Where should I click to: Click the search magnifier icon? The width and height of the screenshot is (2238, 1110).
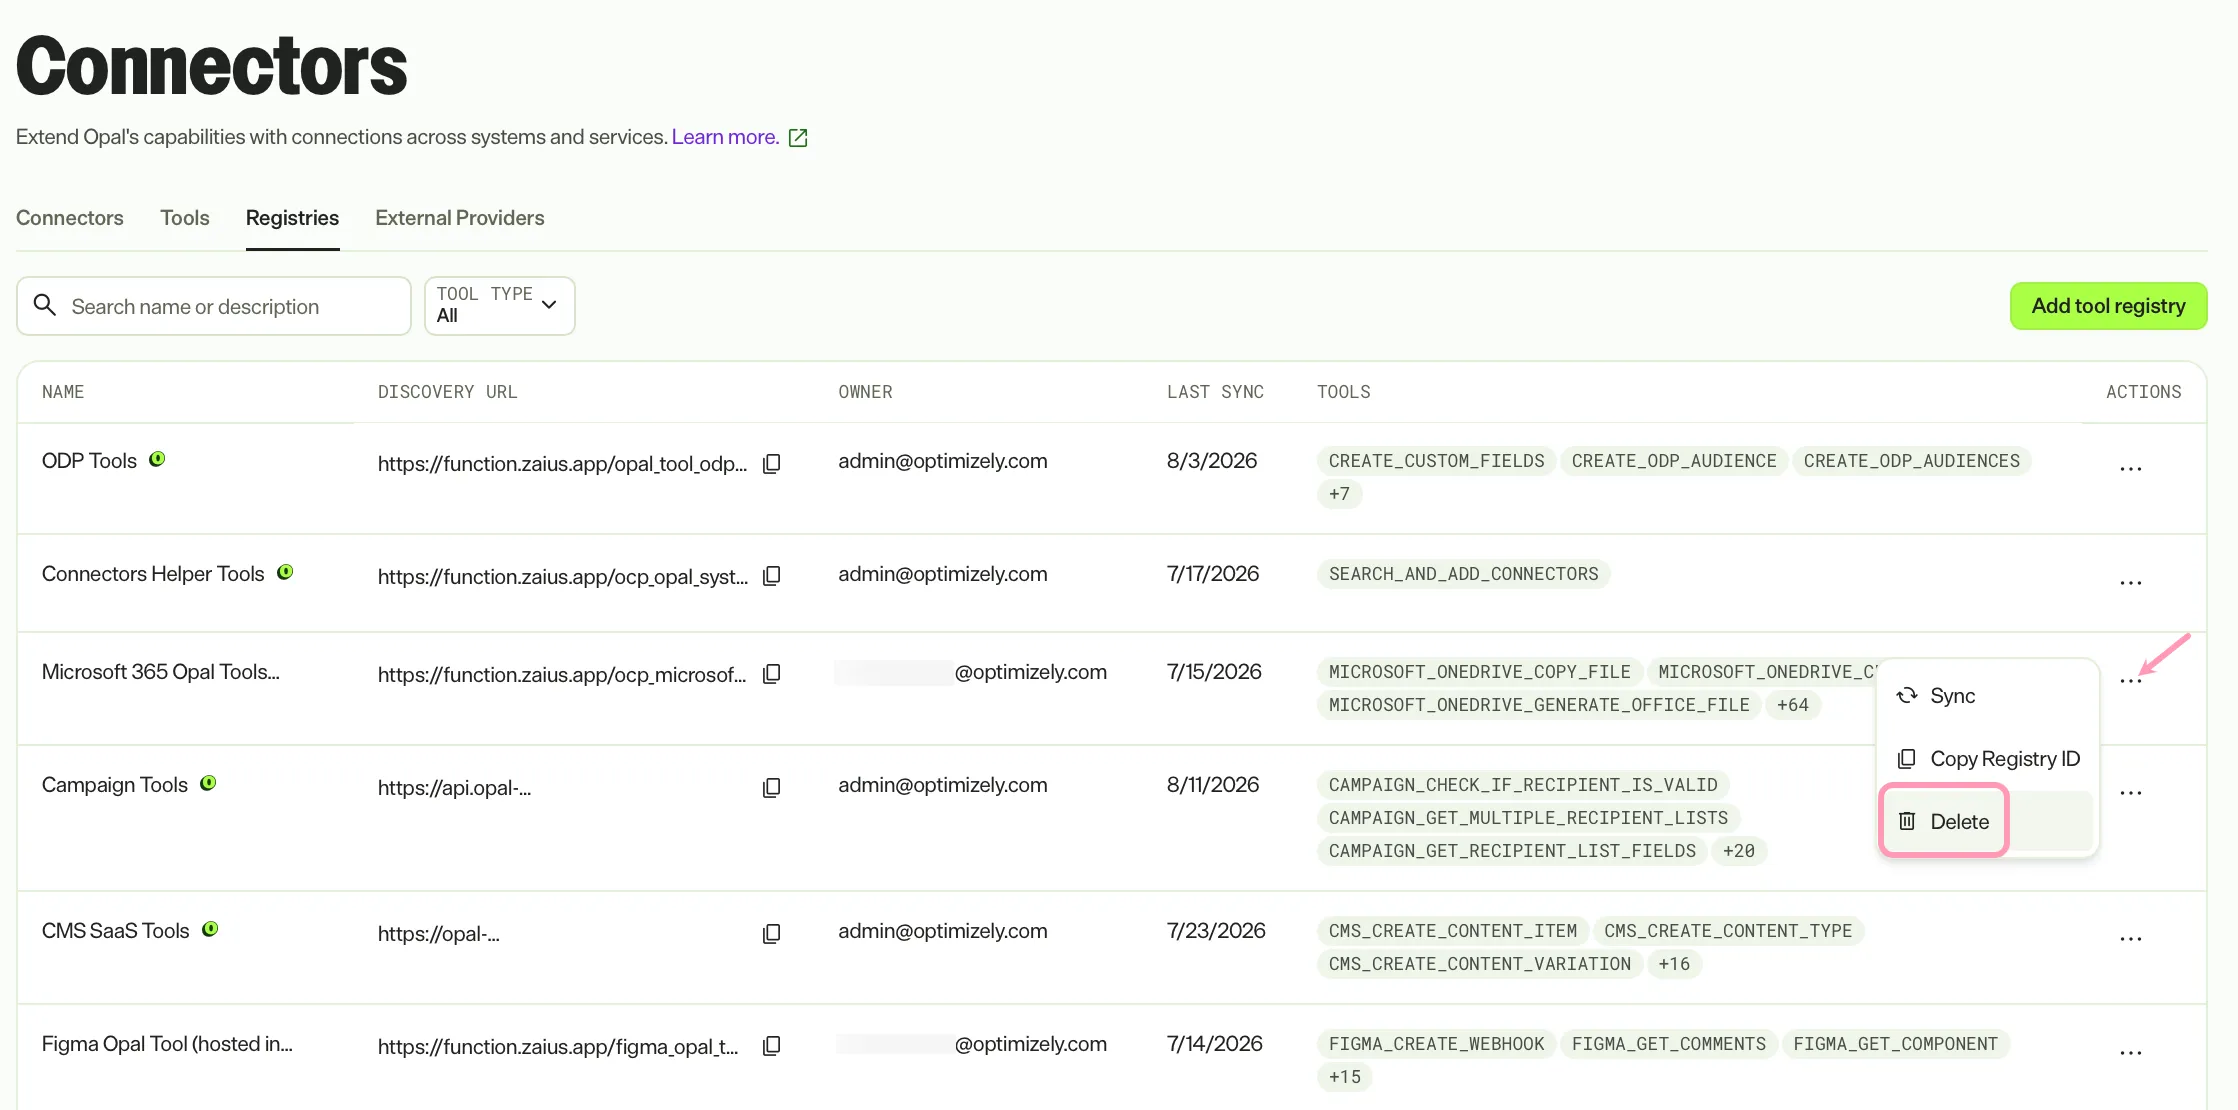[x=45, y=305]
